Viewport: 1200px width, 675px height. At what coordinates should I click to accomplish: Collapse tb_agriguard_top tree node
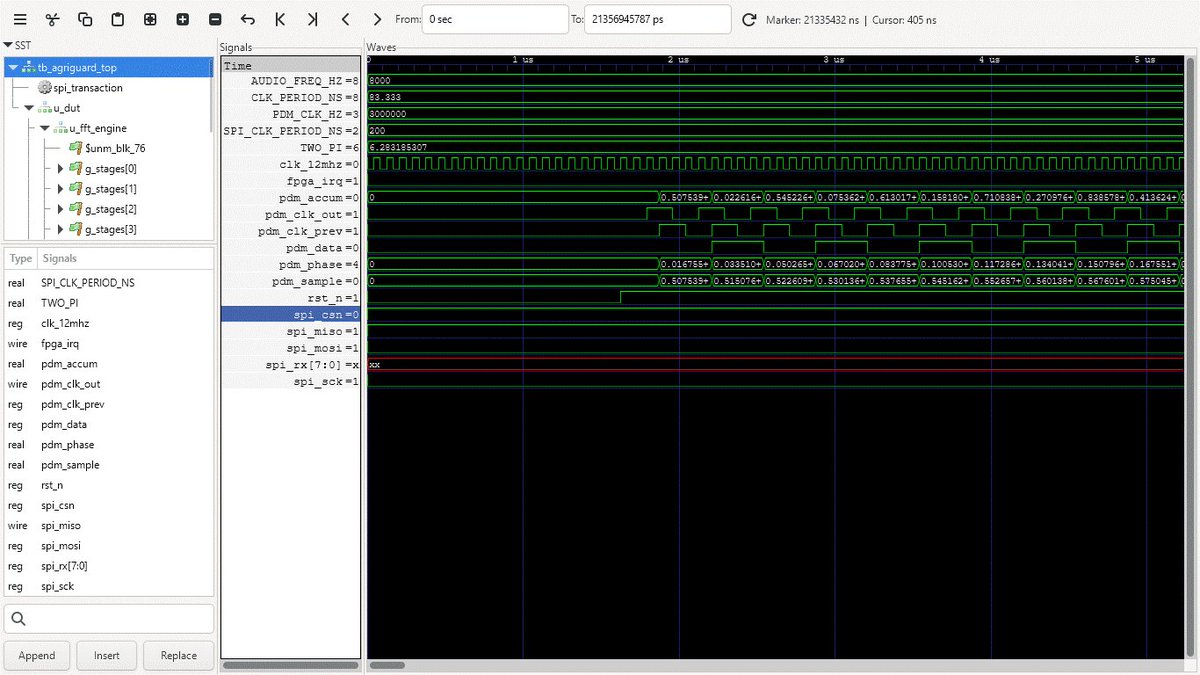pyautogui.click(x=13, y=68)
